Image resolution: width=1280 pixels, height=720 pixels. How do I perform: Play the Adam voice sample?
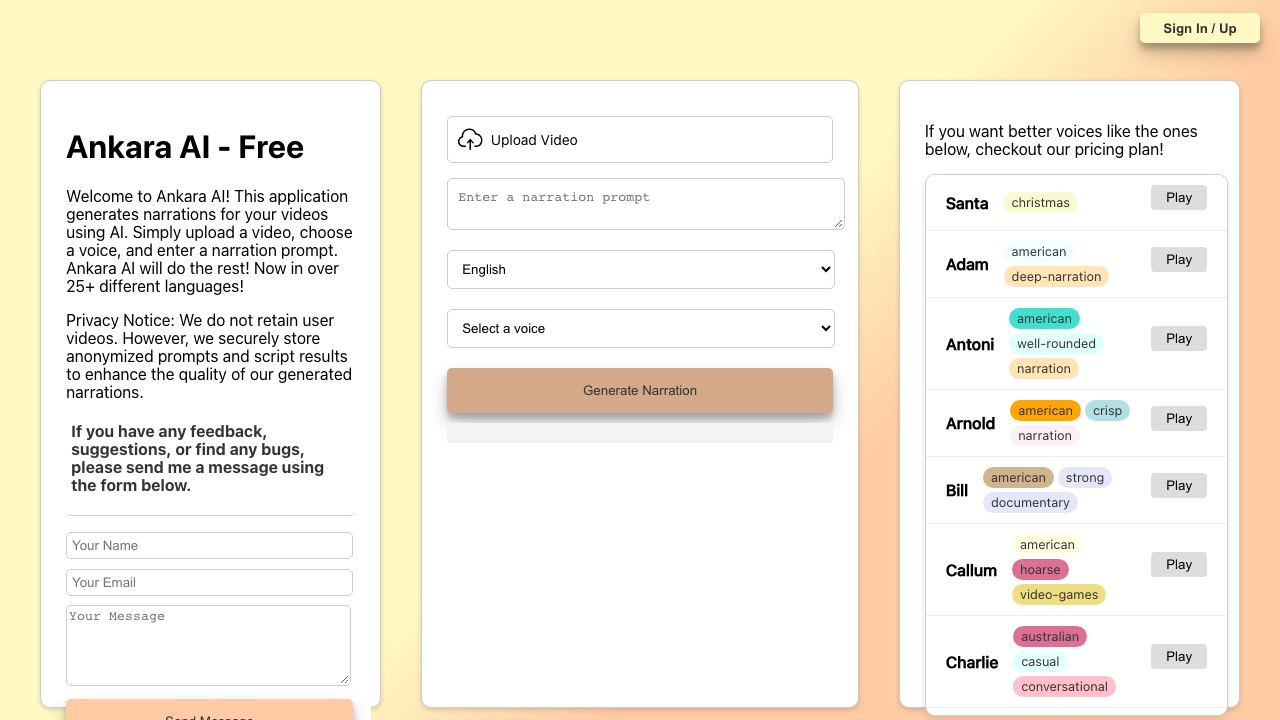point(1179,259)
